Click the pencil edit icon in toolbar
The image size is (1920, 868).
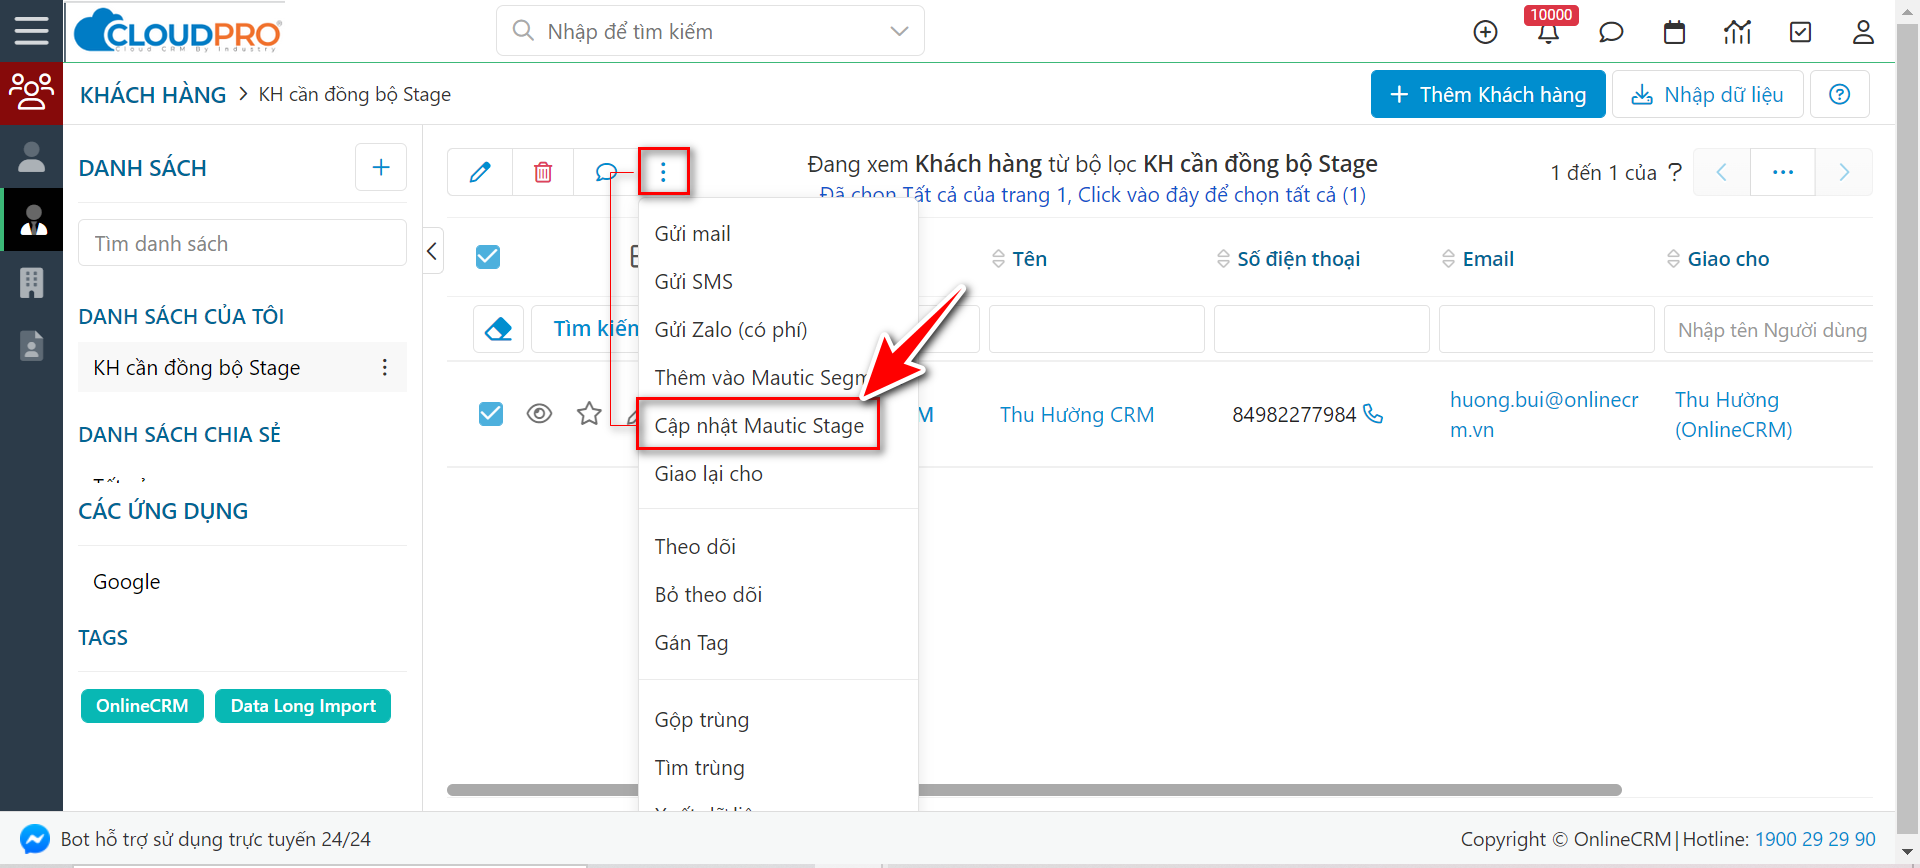tap(480, 172)
